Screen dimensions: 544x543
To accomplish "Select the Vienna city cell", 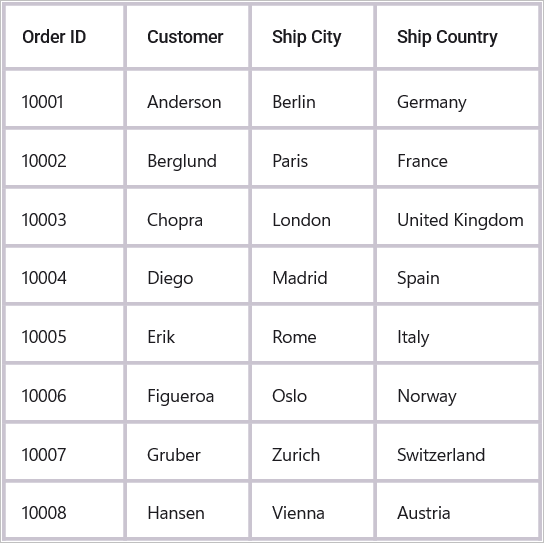I will point(313,510).
